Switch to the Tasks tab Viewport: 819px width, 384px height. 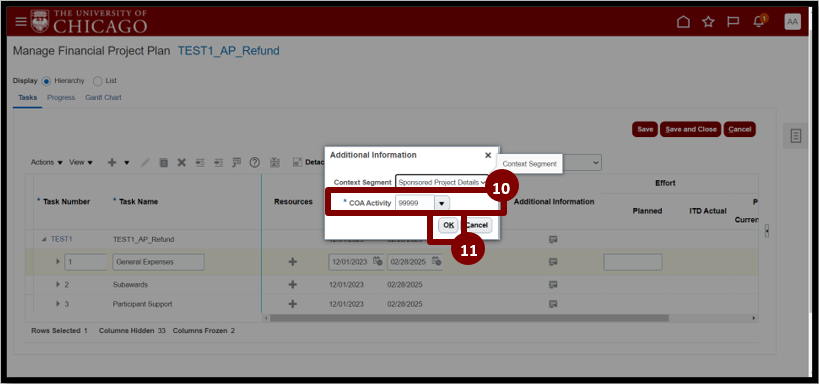click(x=27, y=98)
